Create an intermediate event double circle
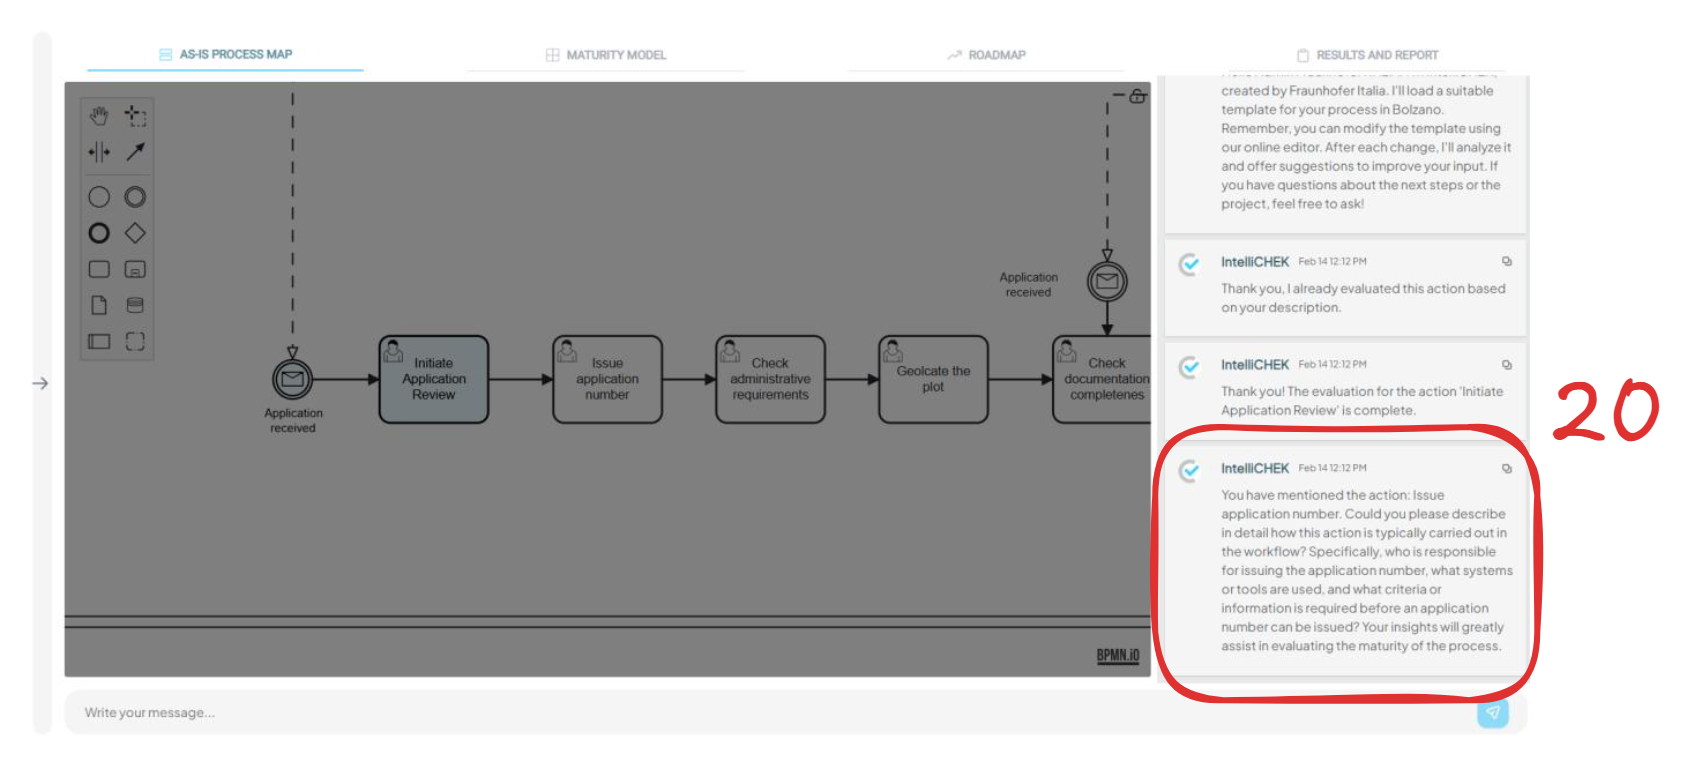 (x=135, y=197)
